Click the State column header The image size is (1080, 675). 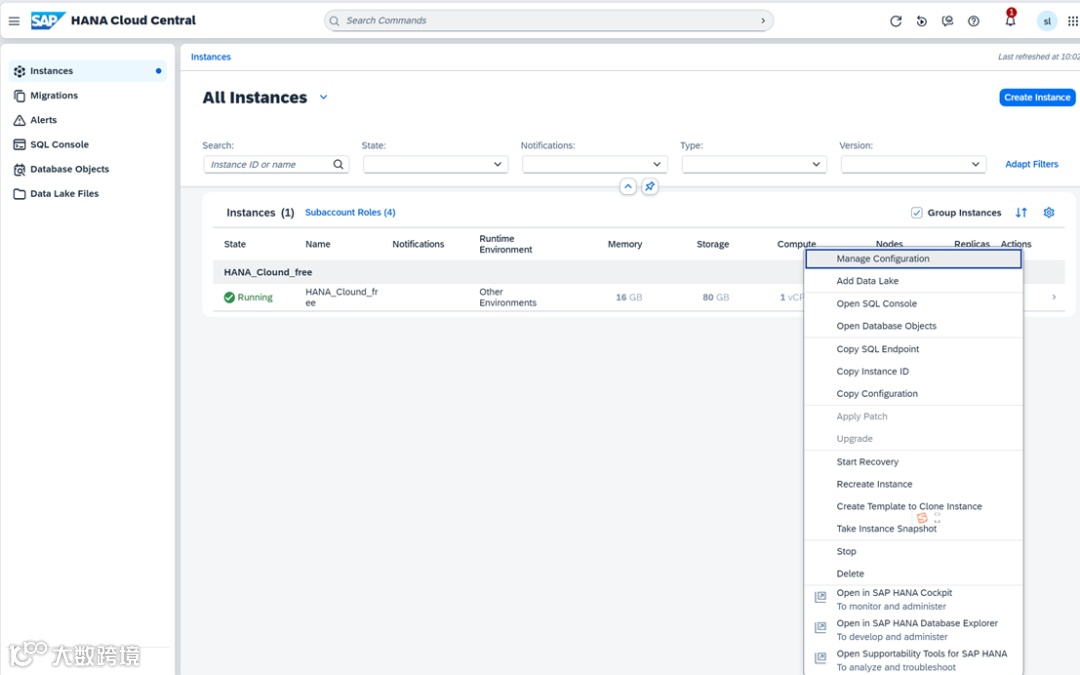(235, 244)
